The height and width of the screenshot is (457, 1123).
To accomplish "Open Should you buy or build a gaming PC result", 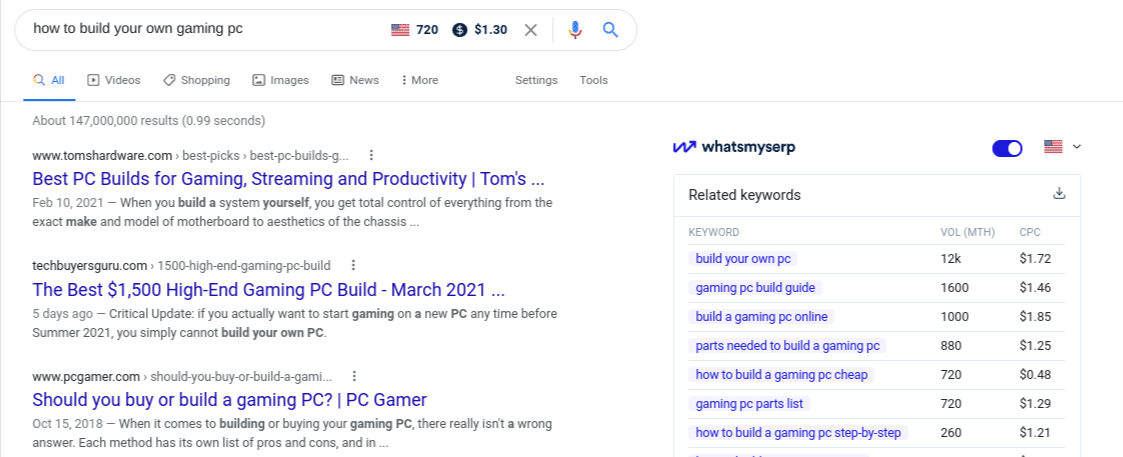I will click(229, 400).
